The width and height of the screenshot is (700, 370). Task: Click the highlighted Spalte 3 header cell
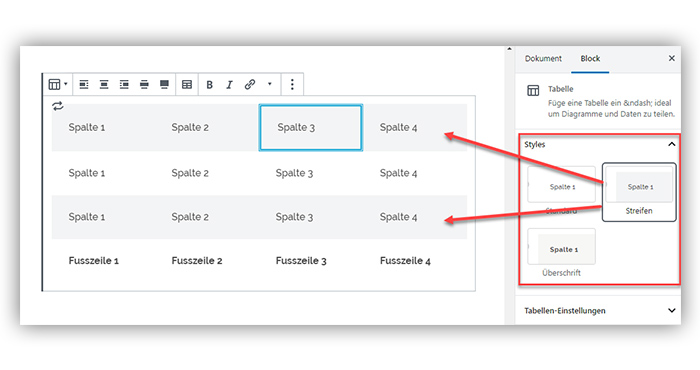[x=311, y=128]
